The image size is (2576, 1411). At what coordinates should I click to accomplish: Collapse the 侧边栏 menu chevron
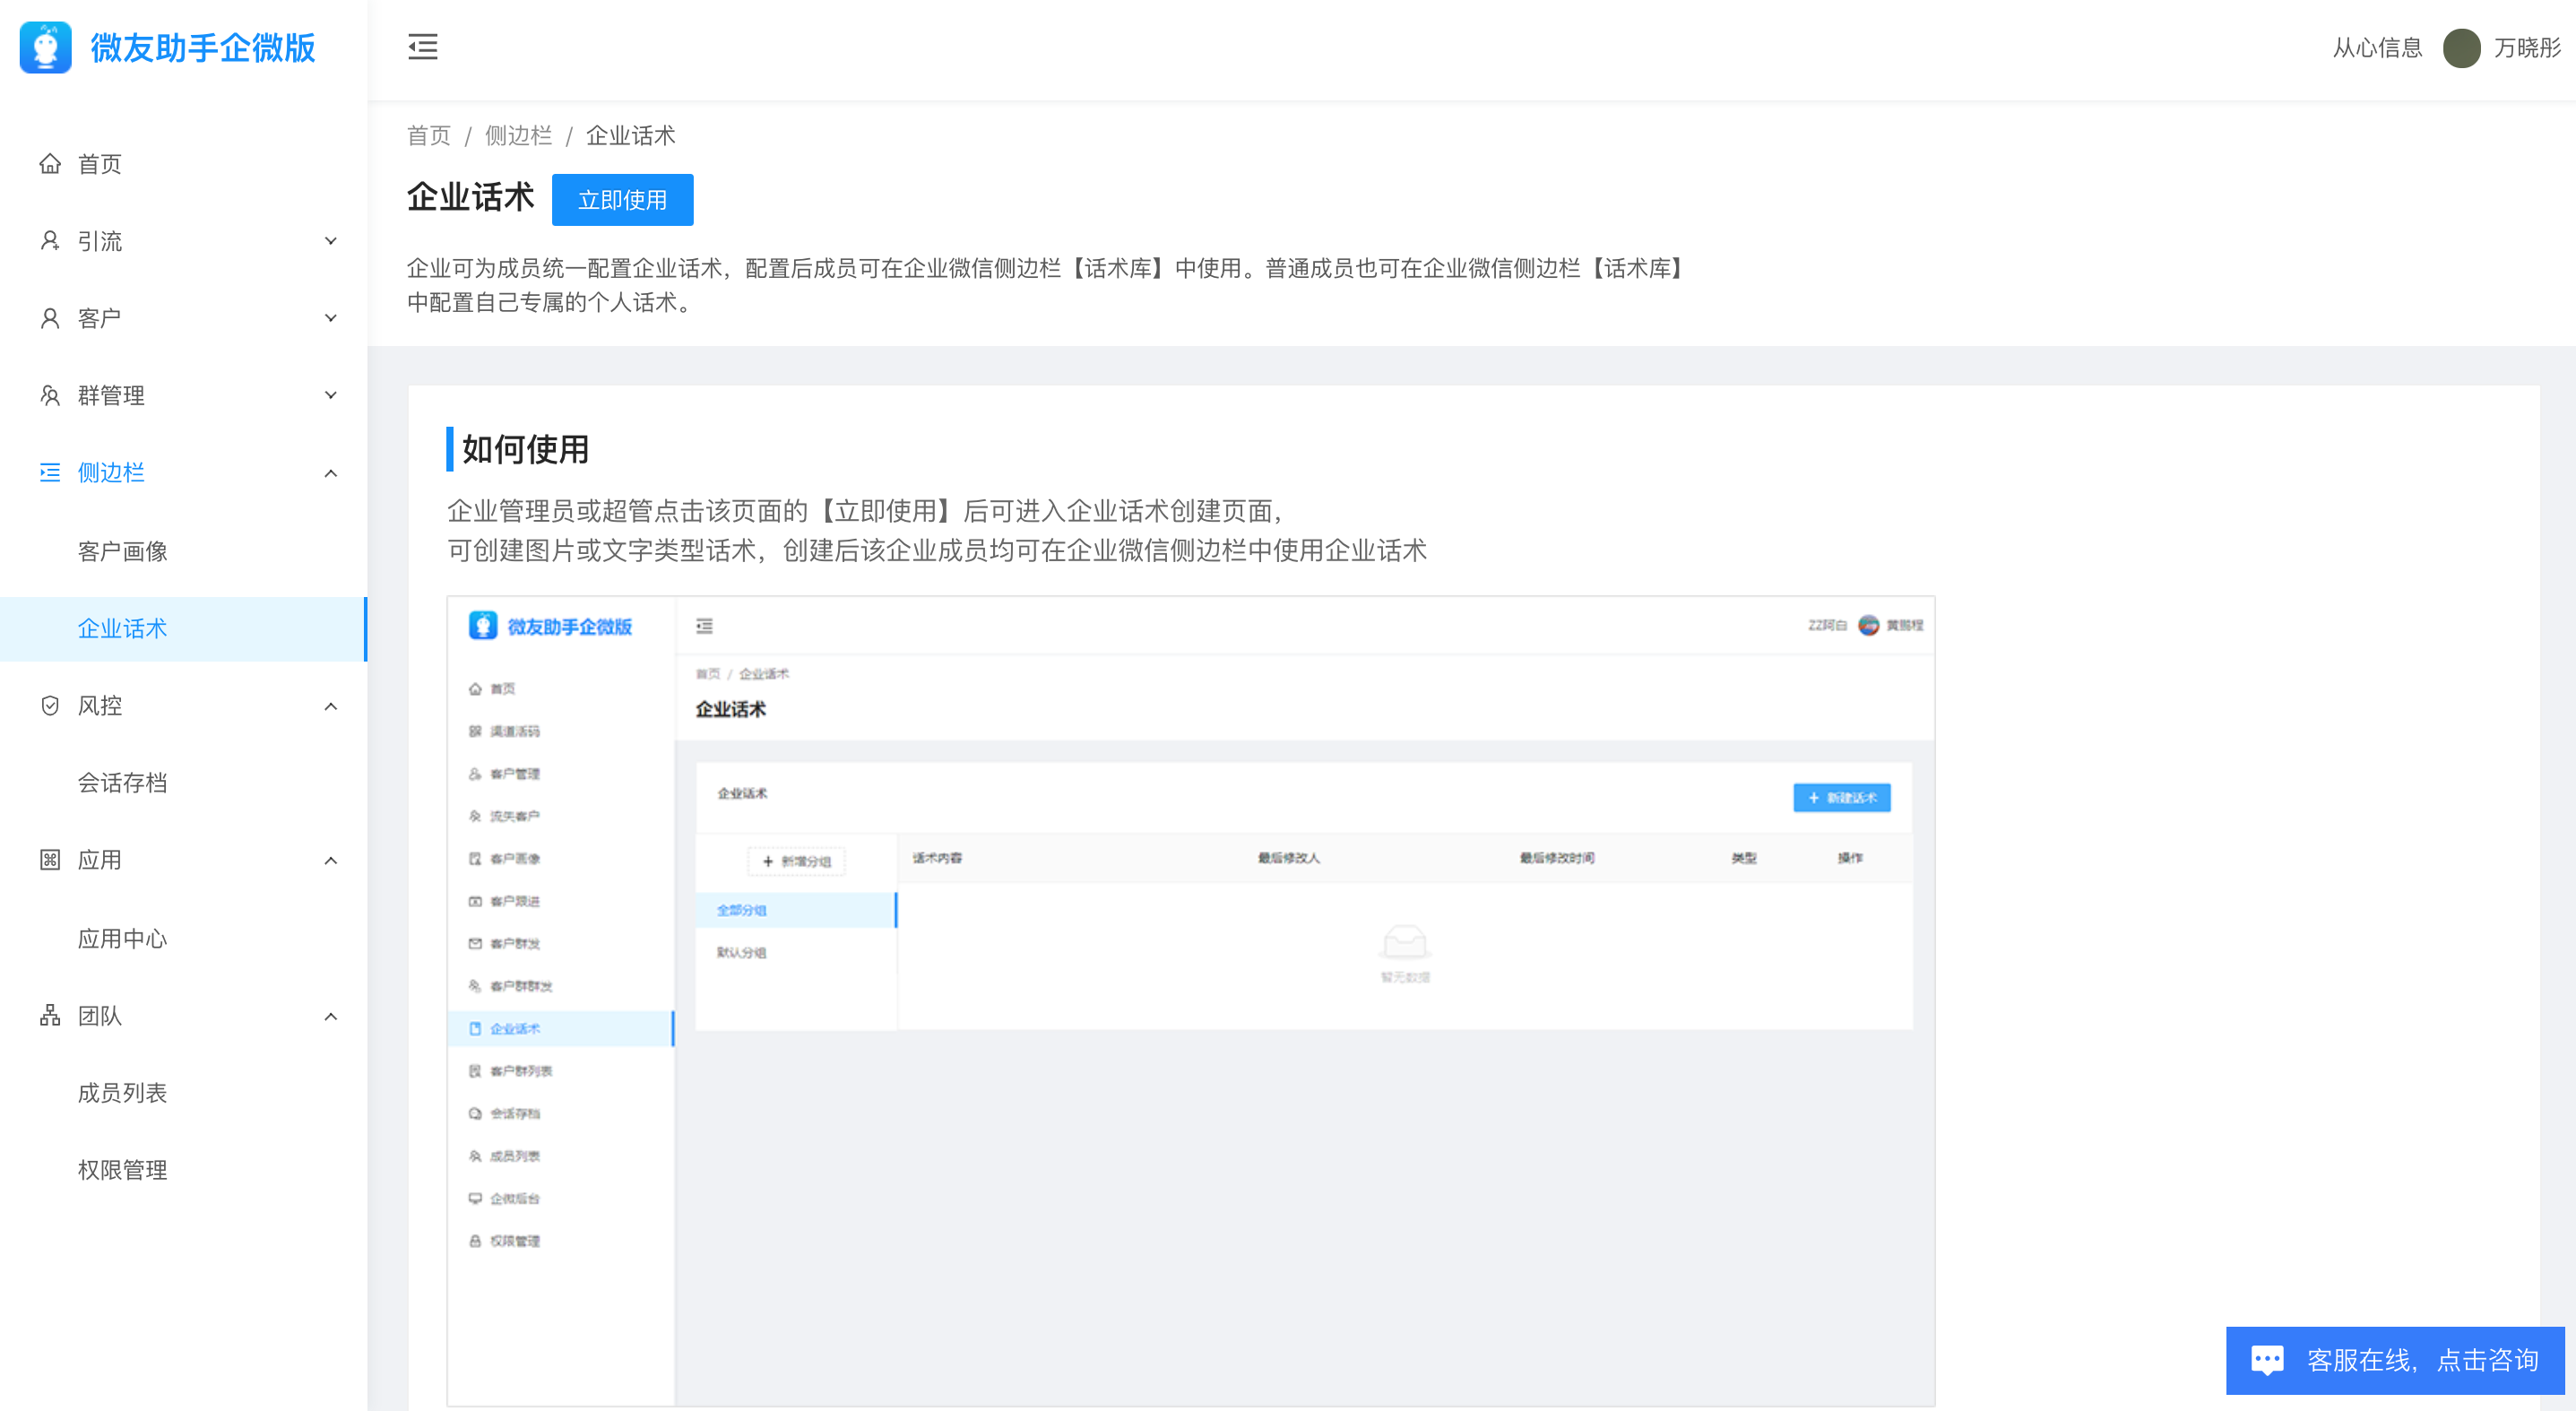pos(331,473)
